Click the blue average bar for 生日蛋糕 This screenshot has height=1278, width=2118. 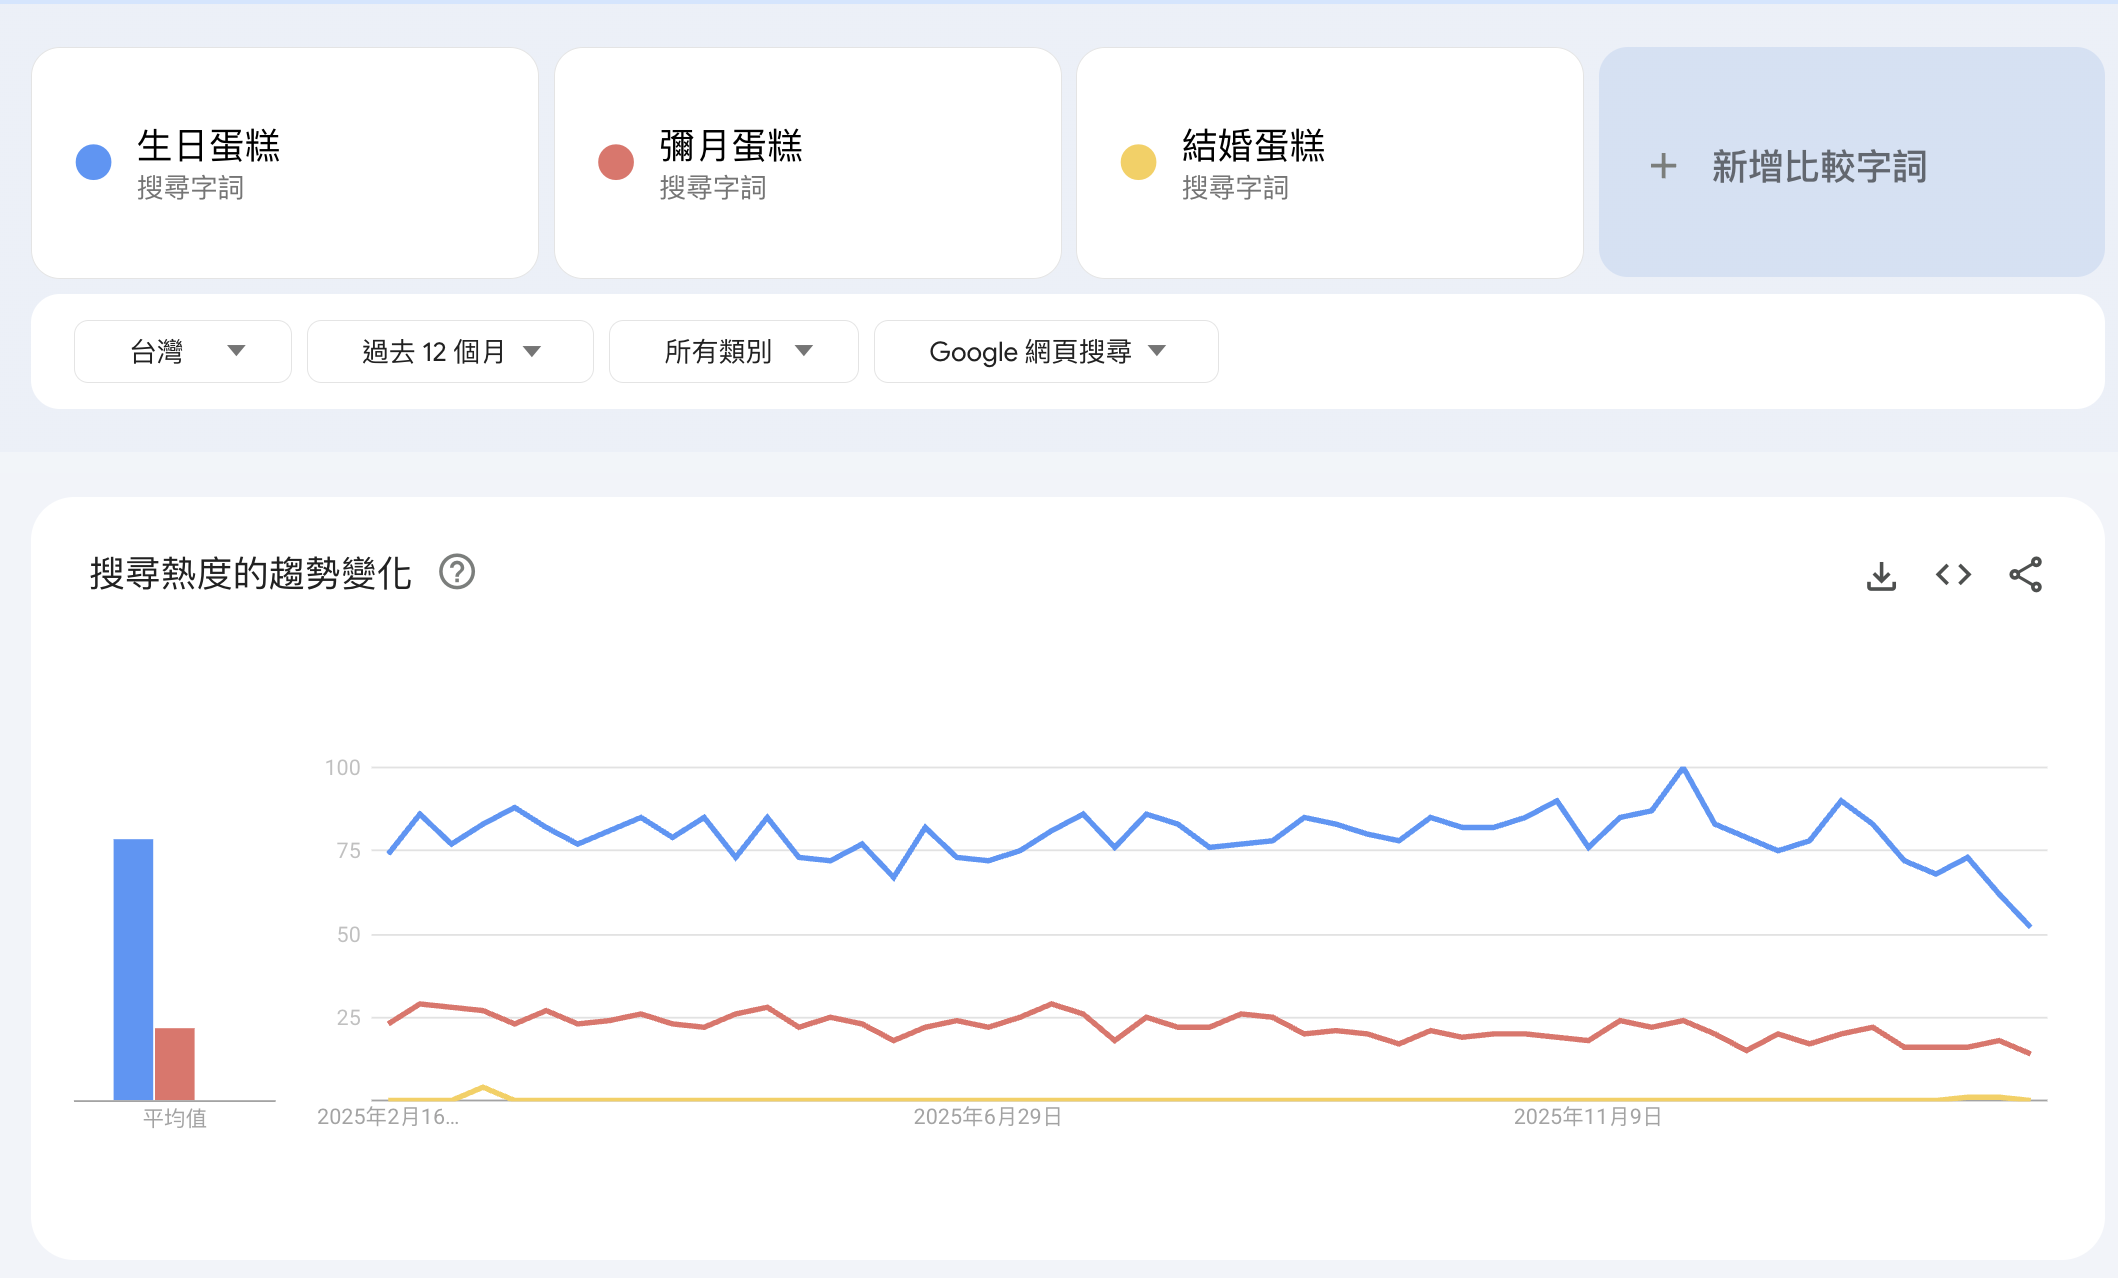pyautogui.click(x=133, y=968)
